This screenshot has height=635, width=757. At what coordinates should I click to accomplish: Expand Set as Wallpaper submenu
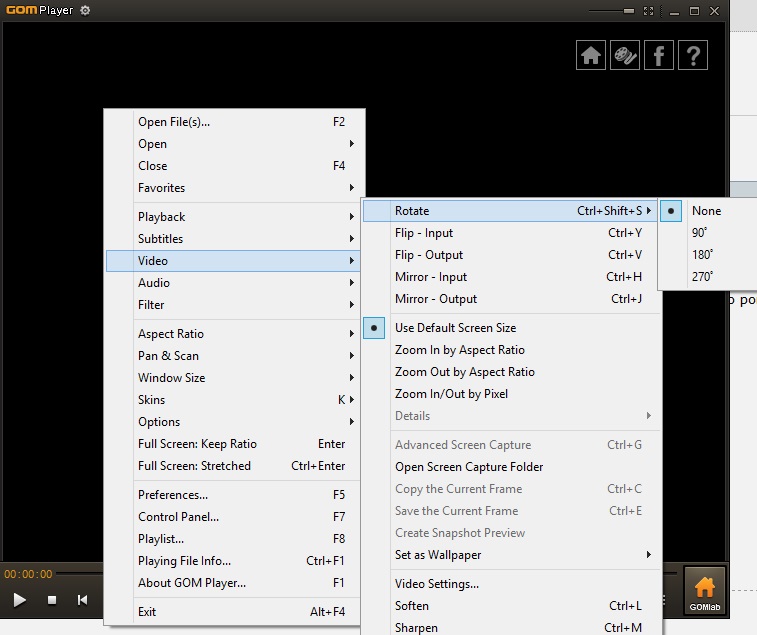tap(511, 555)
